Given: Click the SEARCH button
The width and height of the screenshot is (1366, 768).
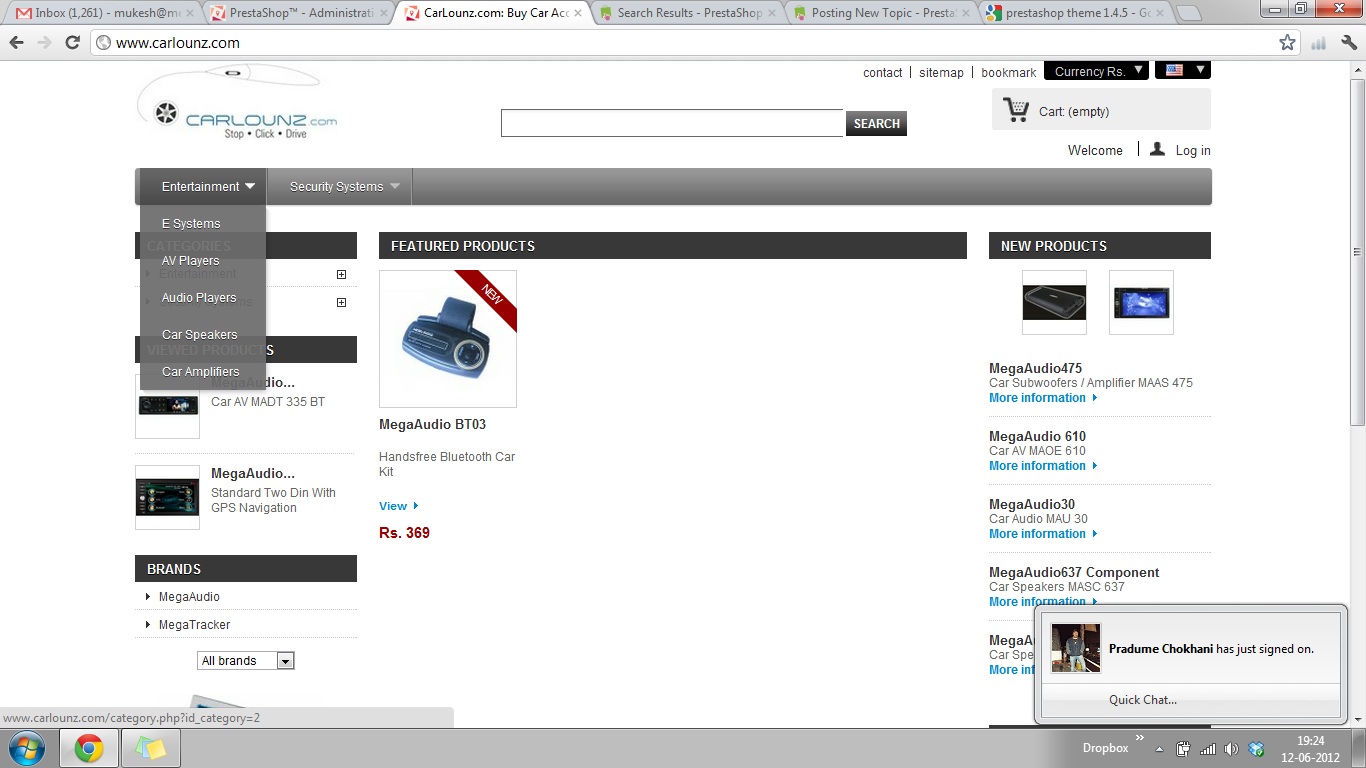Looking at the screenshot, I should 876,124.
